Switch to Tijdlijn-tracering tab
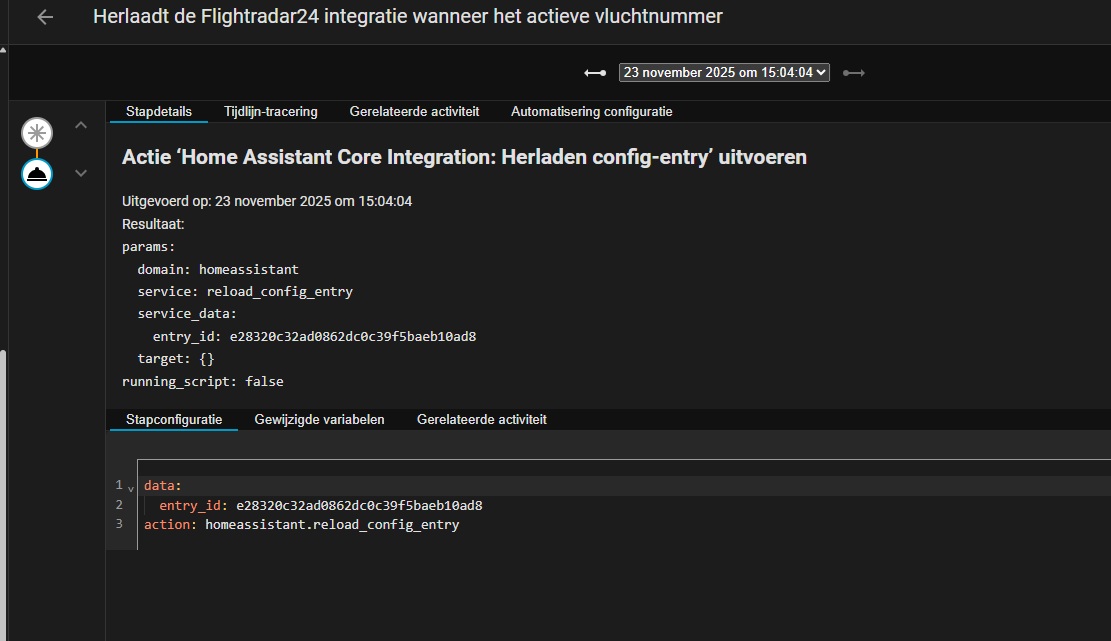Screen dimensions: 1111x641 coord(270,112)
